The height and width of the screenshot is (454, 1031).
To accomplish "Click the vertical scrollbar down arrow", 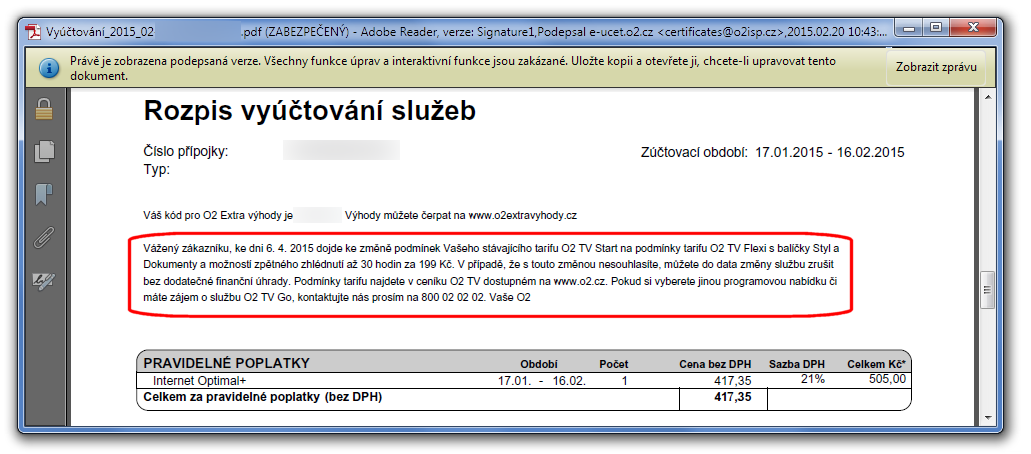I will click(x=987, y=418).
